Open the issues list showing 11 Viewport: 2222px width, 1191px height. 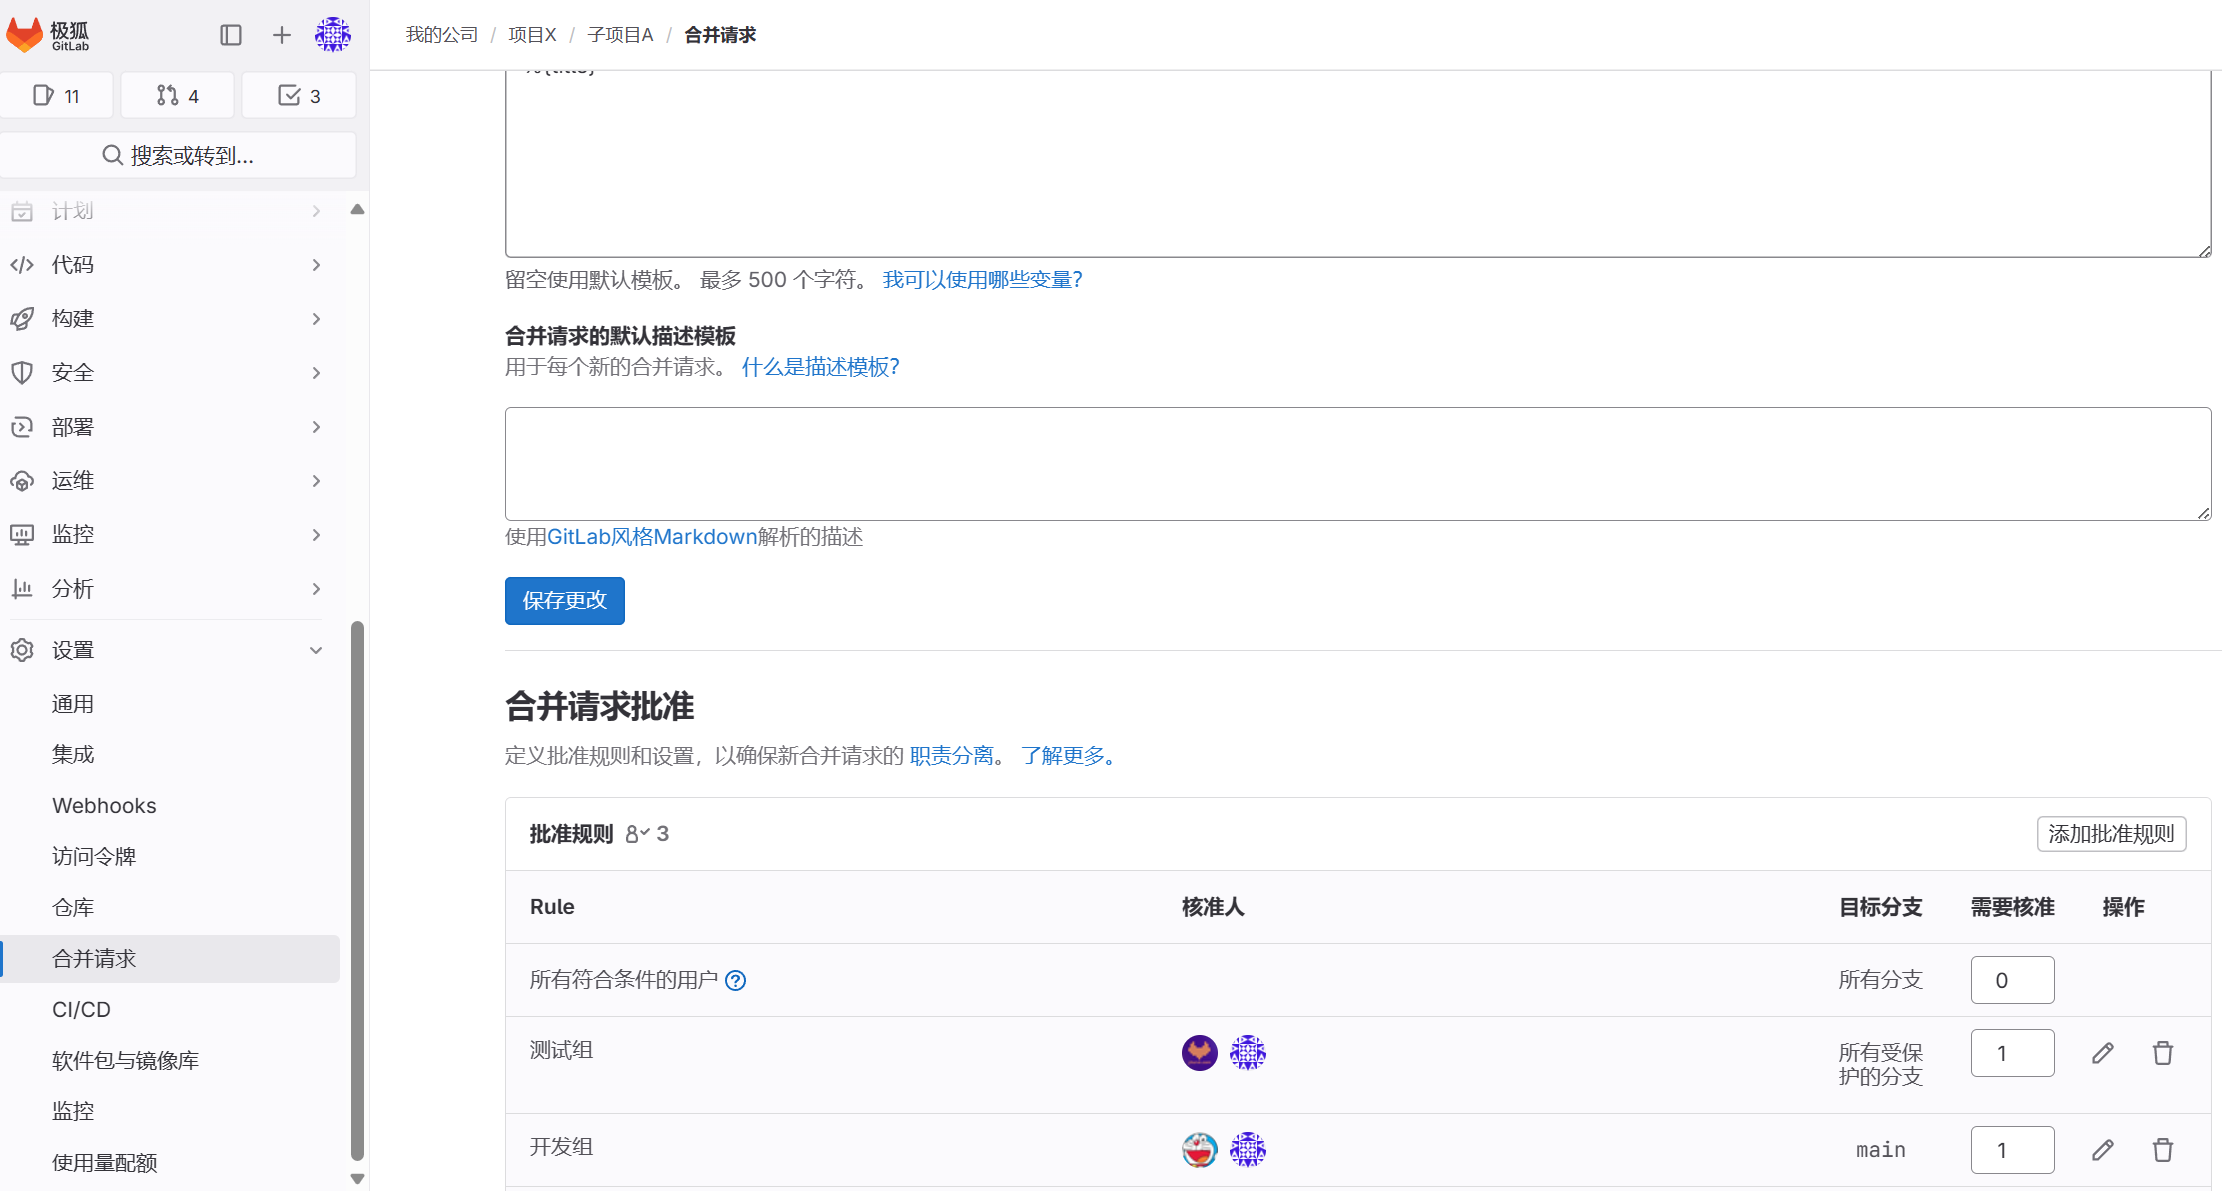pos(57,95)
